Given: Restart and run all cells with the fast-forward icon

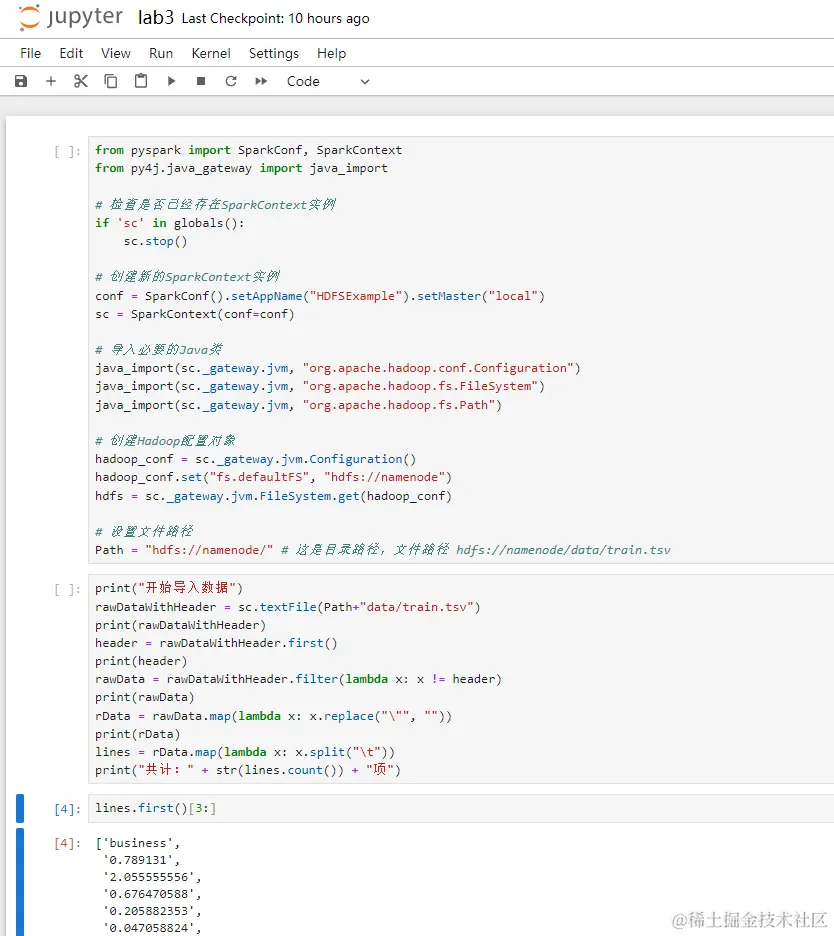Looking at the screenshot, I should tap(261, 81).
